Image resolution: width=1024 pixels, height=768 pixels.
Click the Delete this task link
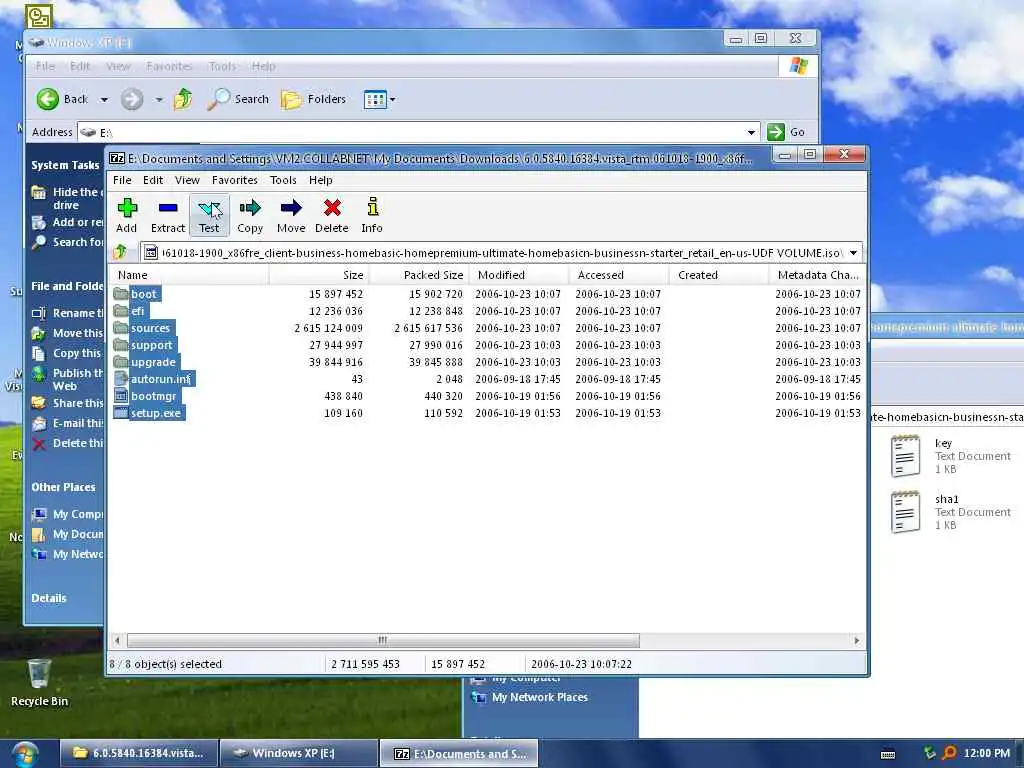[68, 443]
